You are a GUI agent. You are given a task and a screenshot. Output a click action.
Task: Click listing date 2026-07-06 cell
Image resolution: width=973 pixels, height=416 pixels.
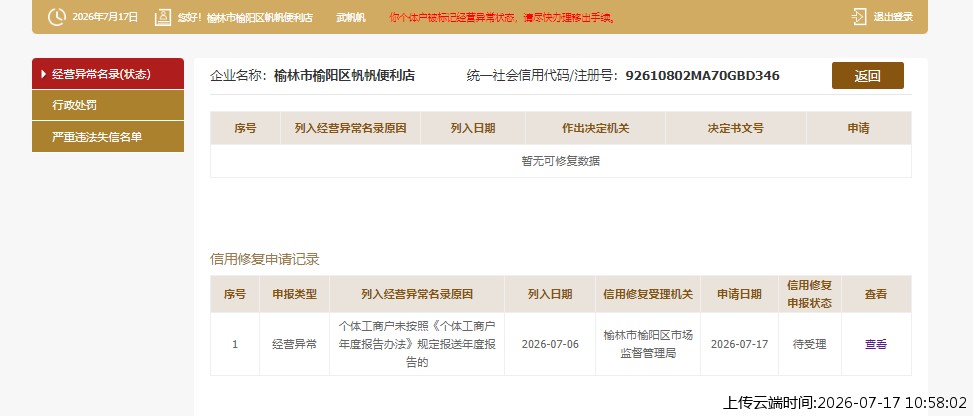point(550,344)
